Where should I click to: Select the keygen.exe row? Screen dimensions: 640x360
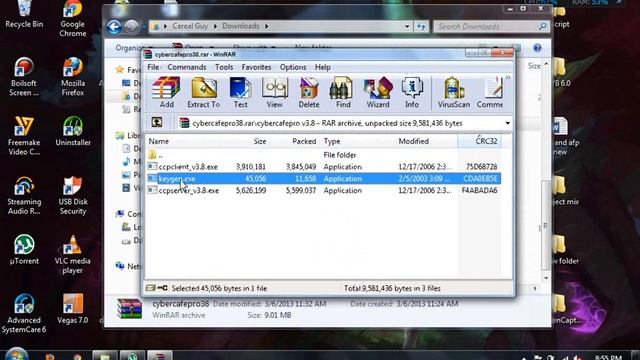[323, 178]
